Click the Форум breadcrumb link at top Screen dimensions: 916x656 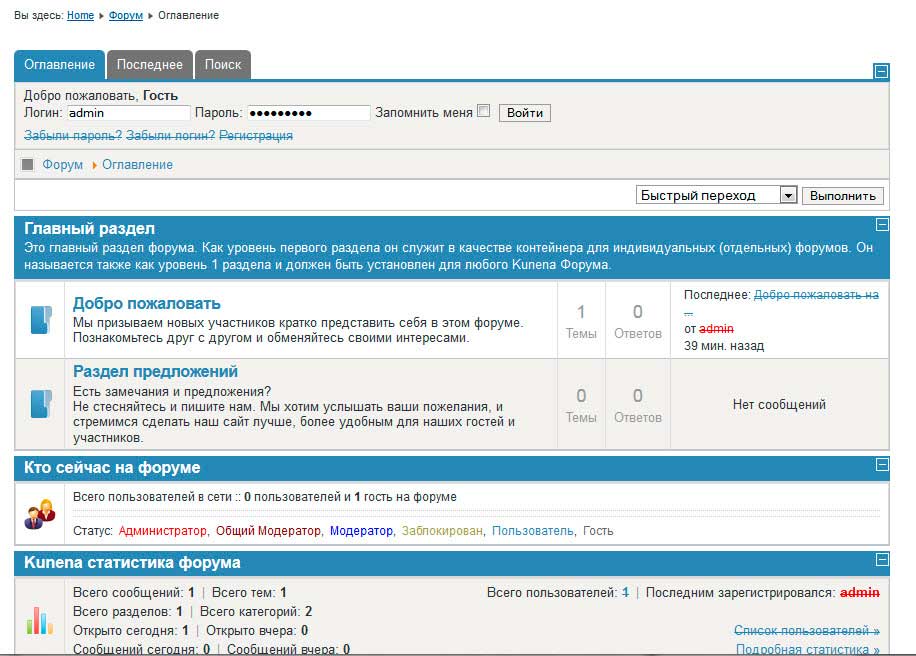(x=126, y=15)
